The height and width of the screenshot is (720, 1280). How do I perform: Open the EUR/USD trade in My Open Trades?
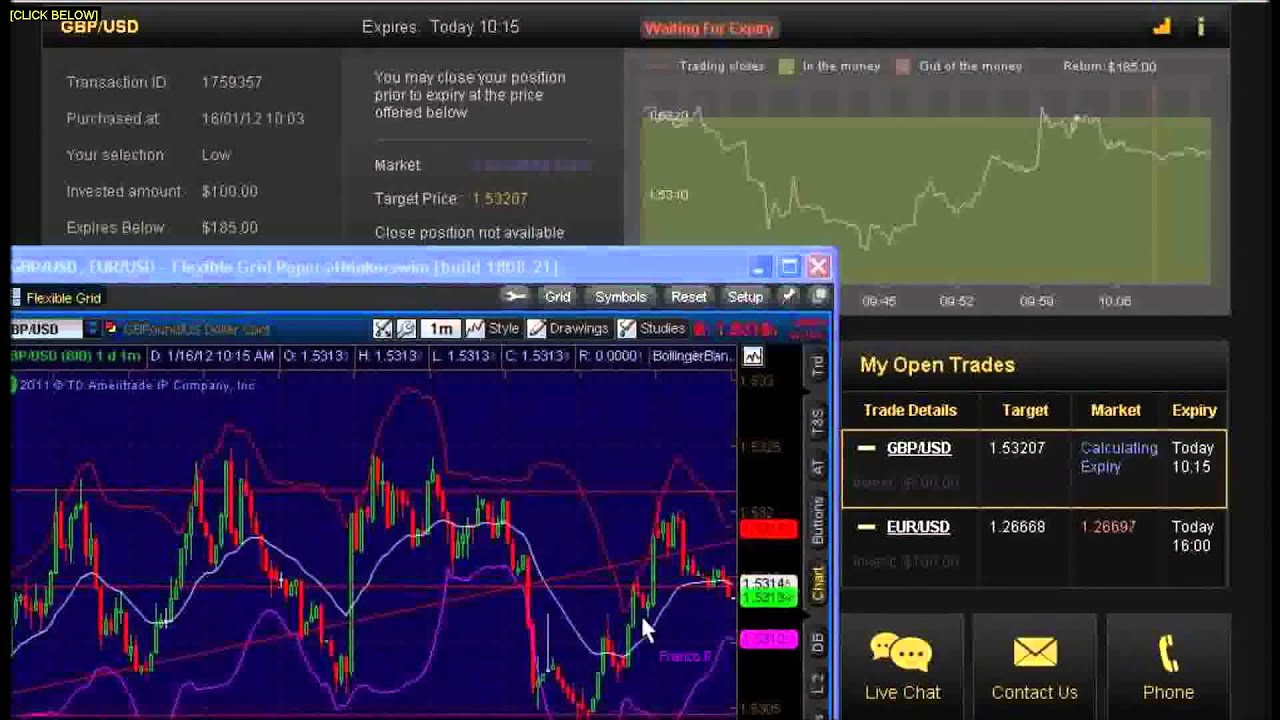click(918, 527)
